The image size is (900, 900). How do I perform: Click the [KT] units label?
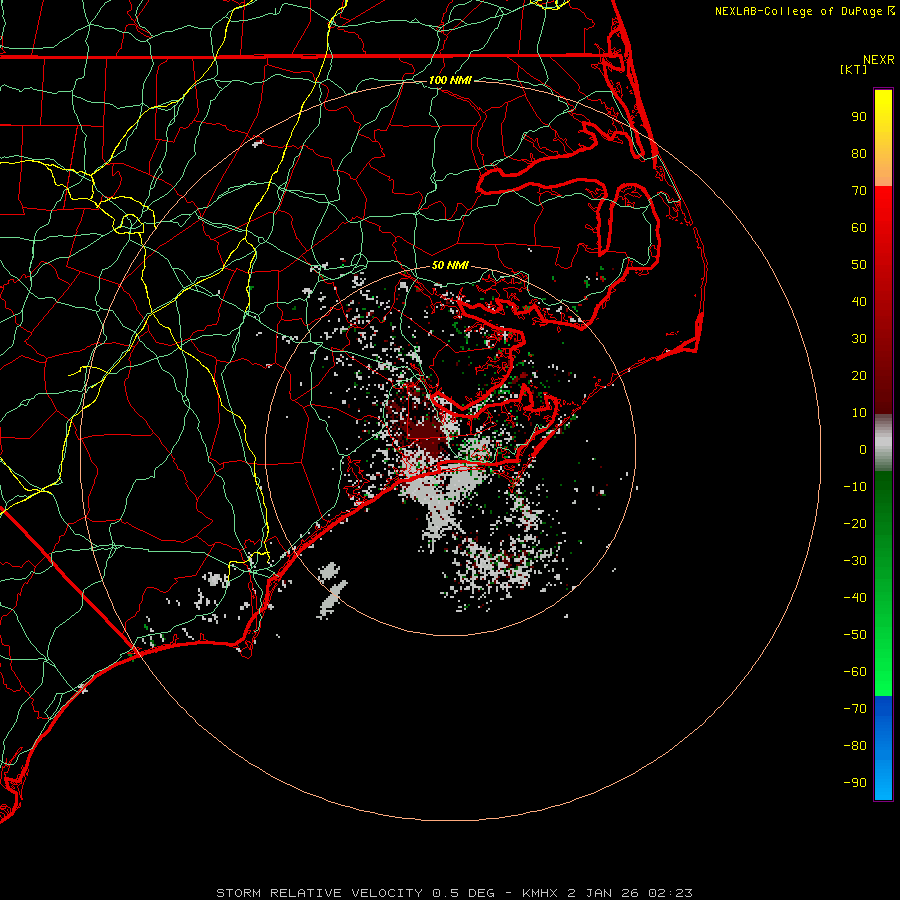pos(854,69)
